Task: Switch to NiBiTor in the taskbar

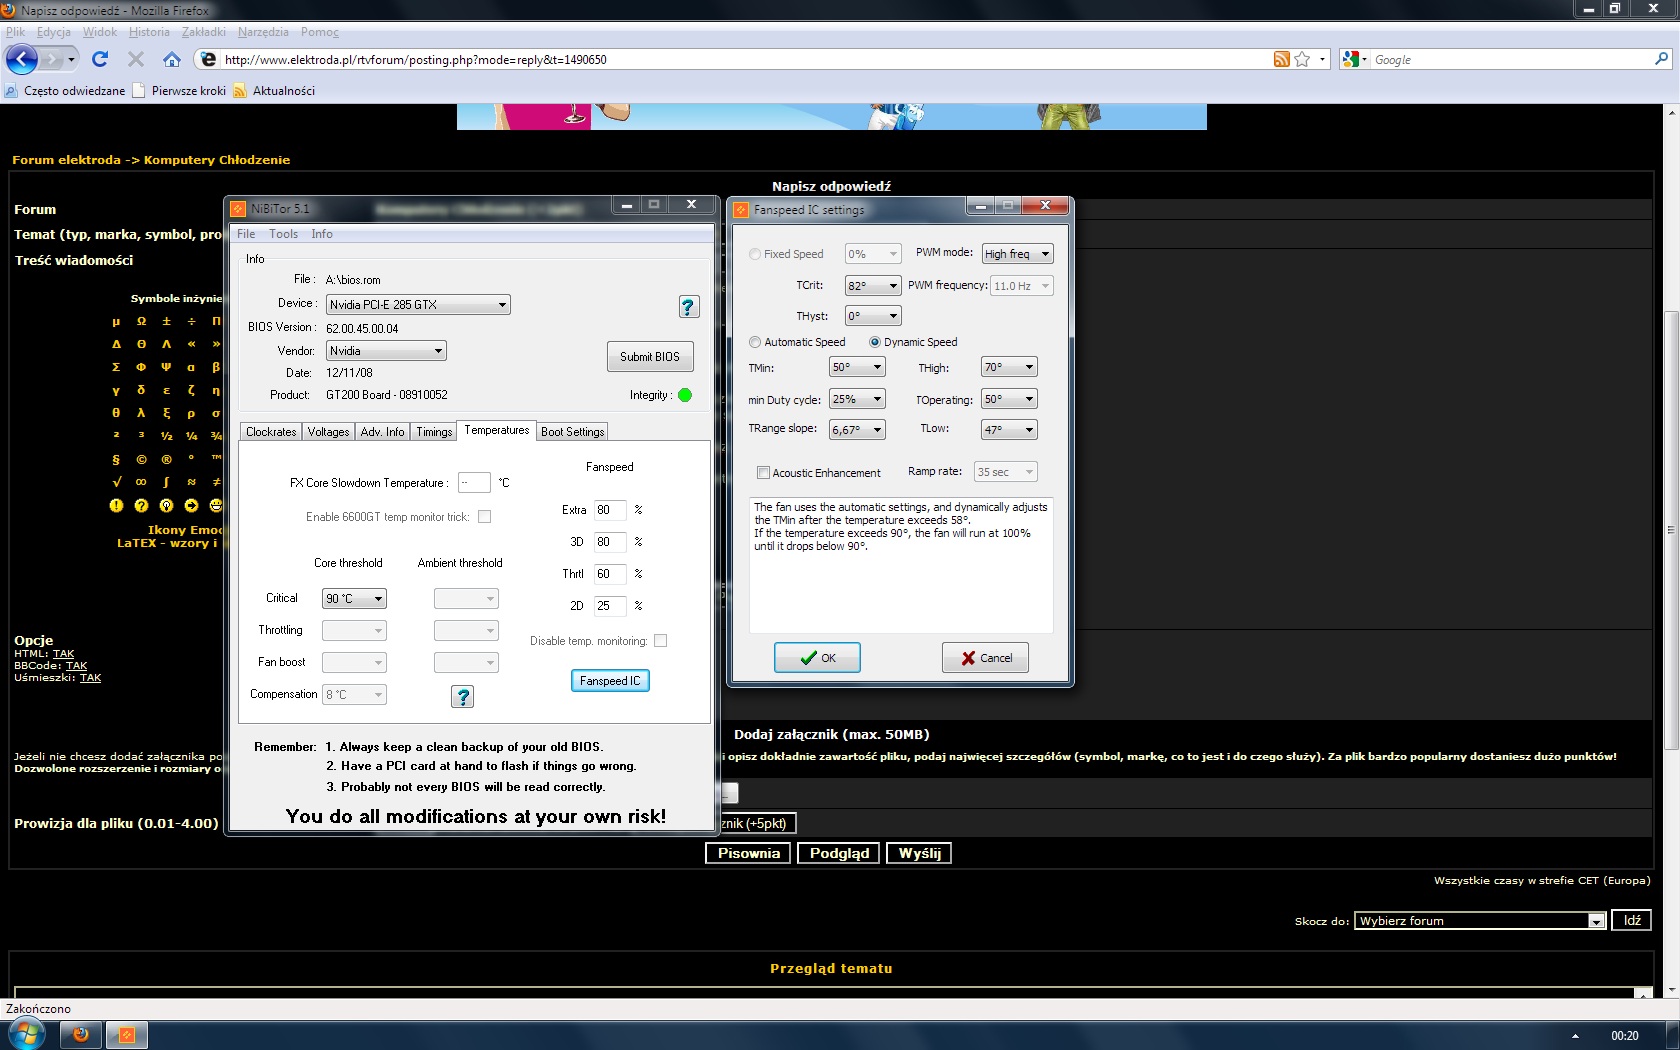Action: [127, 1035]
